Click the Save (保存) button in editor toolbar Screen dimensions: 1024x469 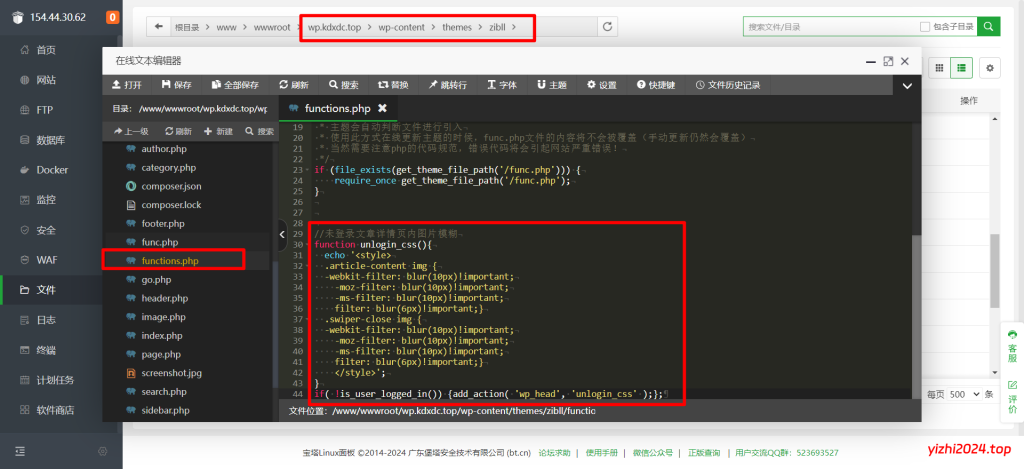[x=175, y=85]
